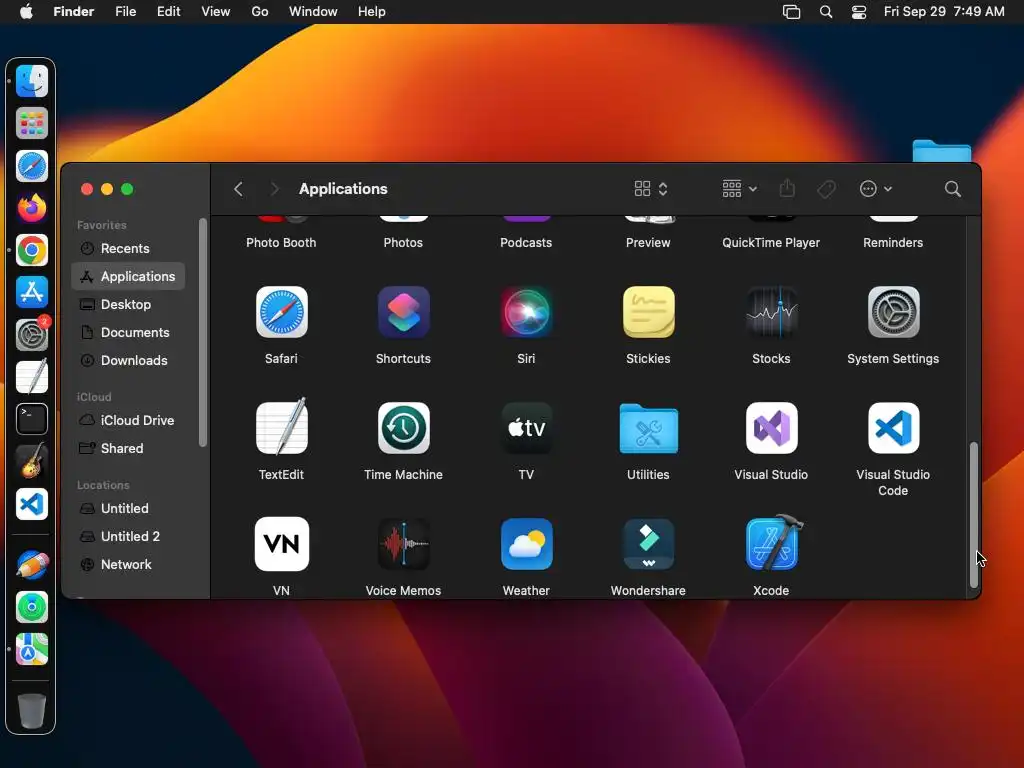Open Terminal from the Dock
The image size is (1024, 768).
(x=31, y=419)
